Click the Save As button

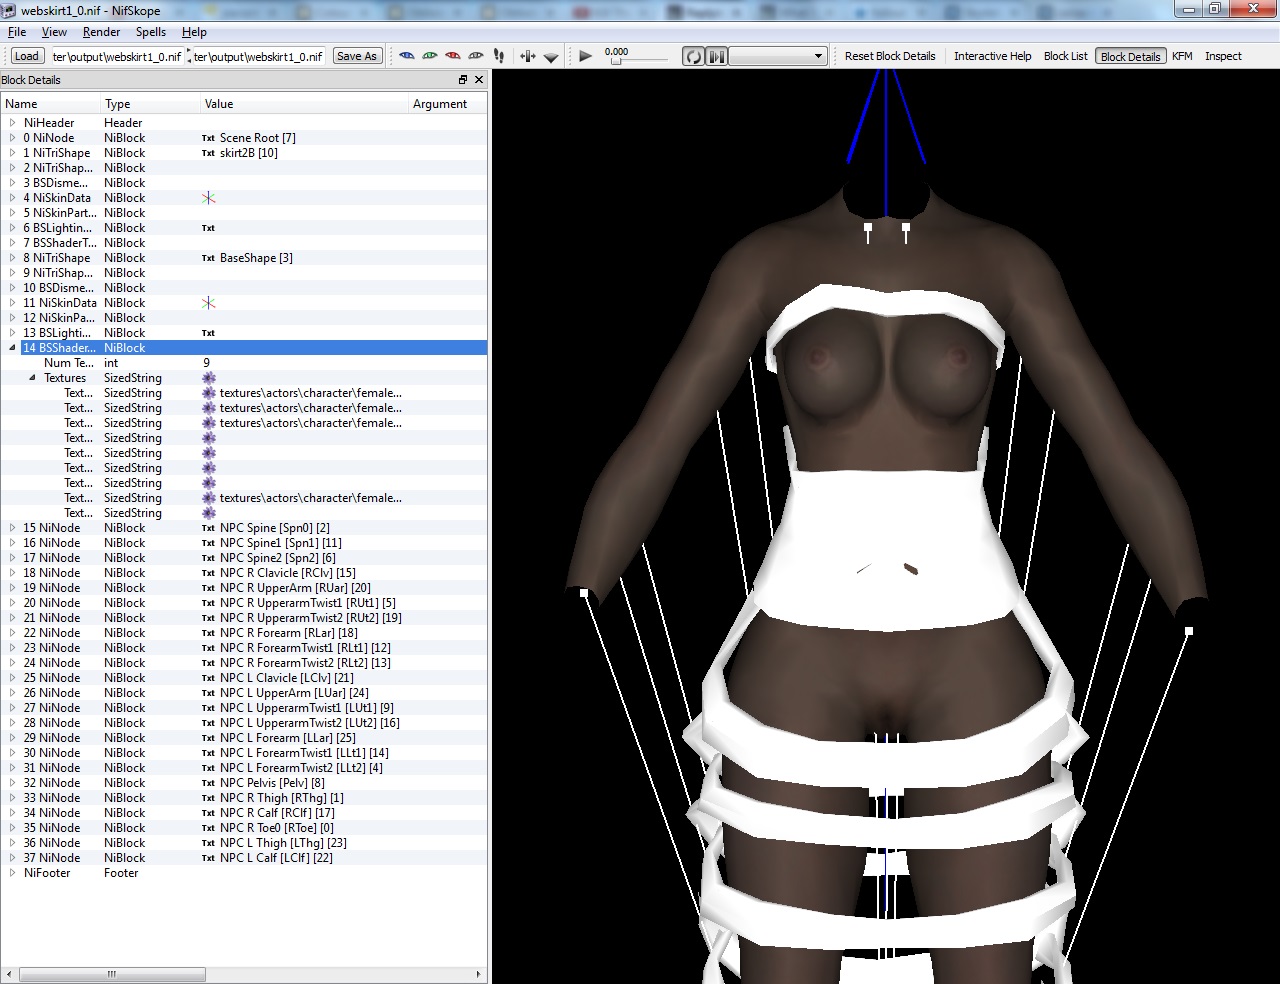(357, 56)
